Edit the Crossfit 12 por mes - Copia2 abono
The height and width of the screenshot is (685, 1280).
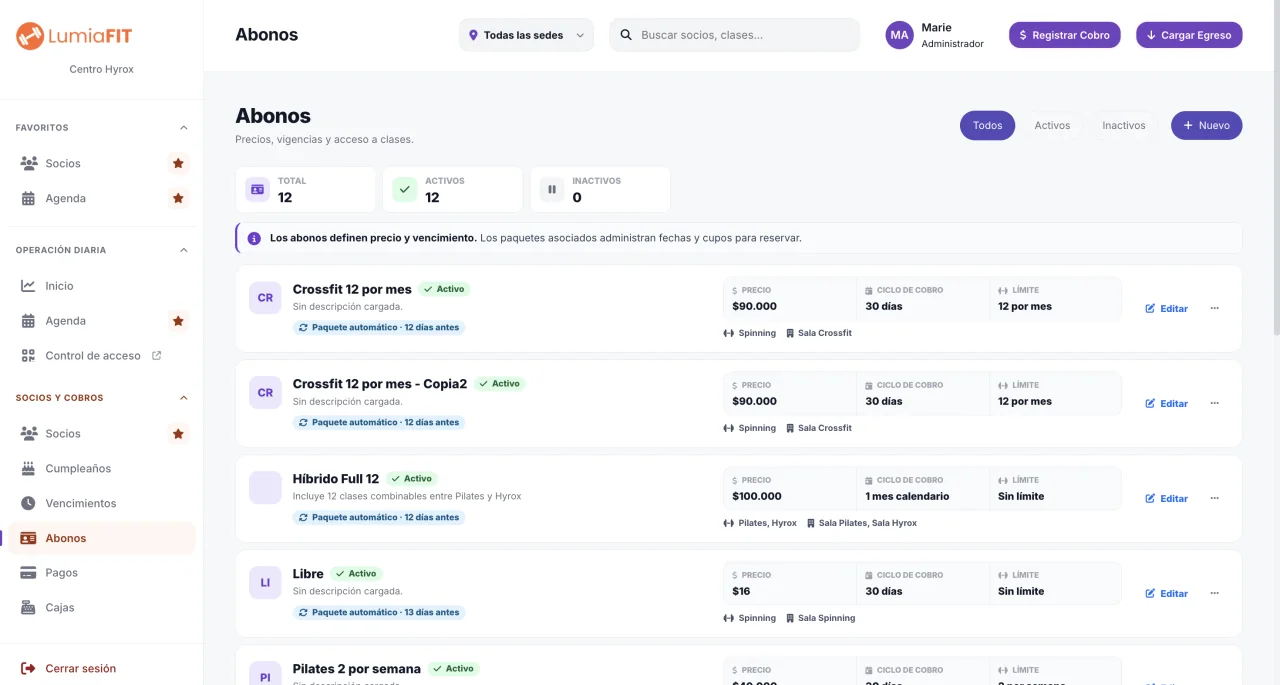point(1167,403)
